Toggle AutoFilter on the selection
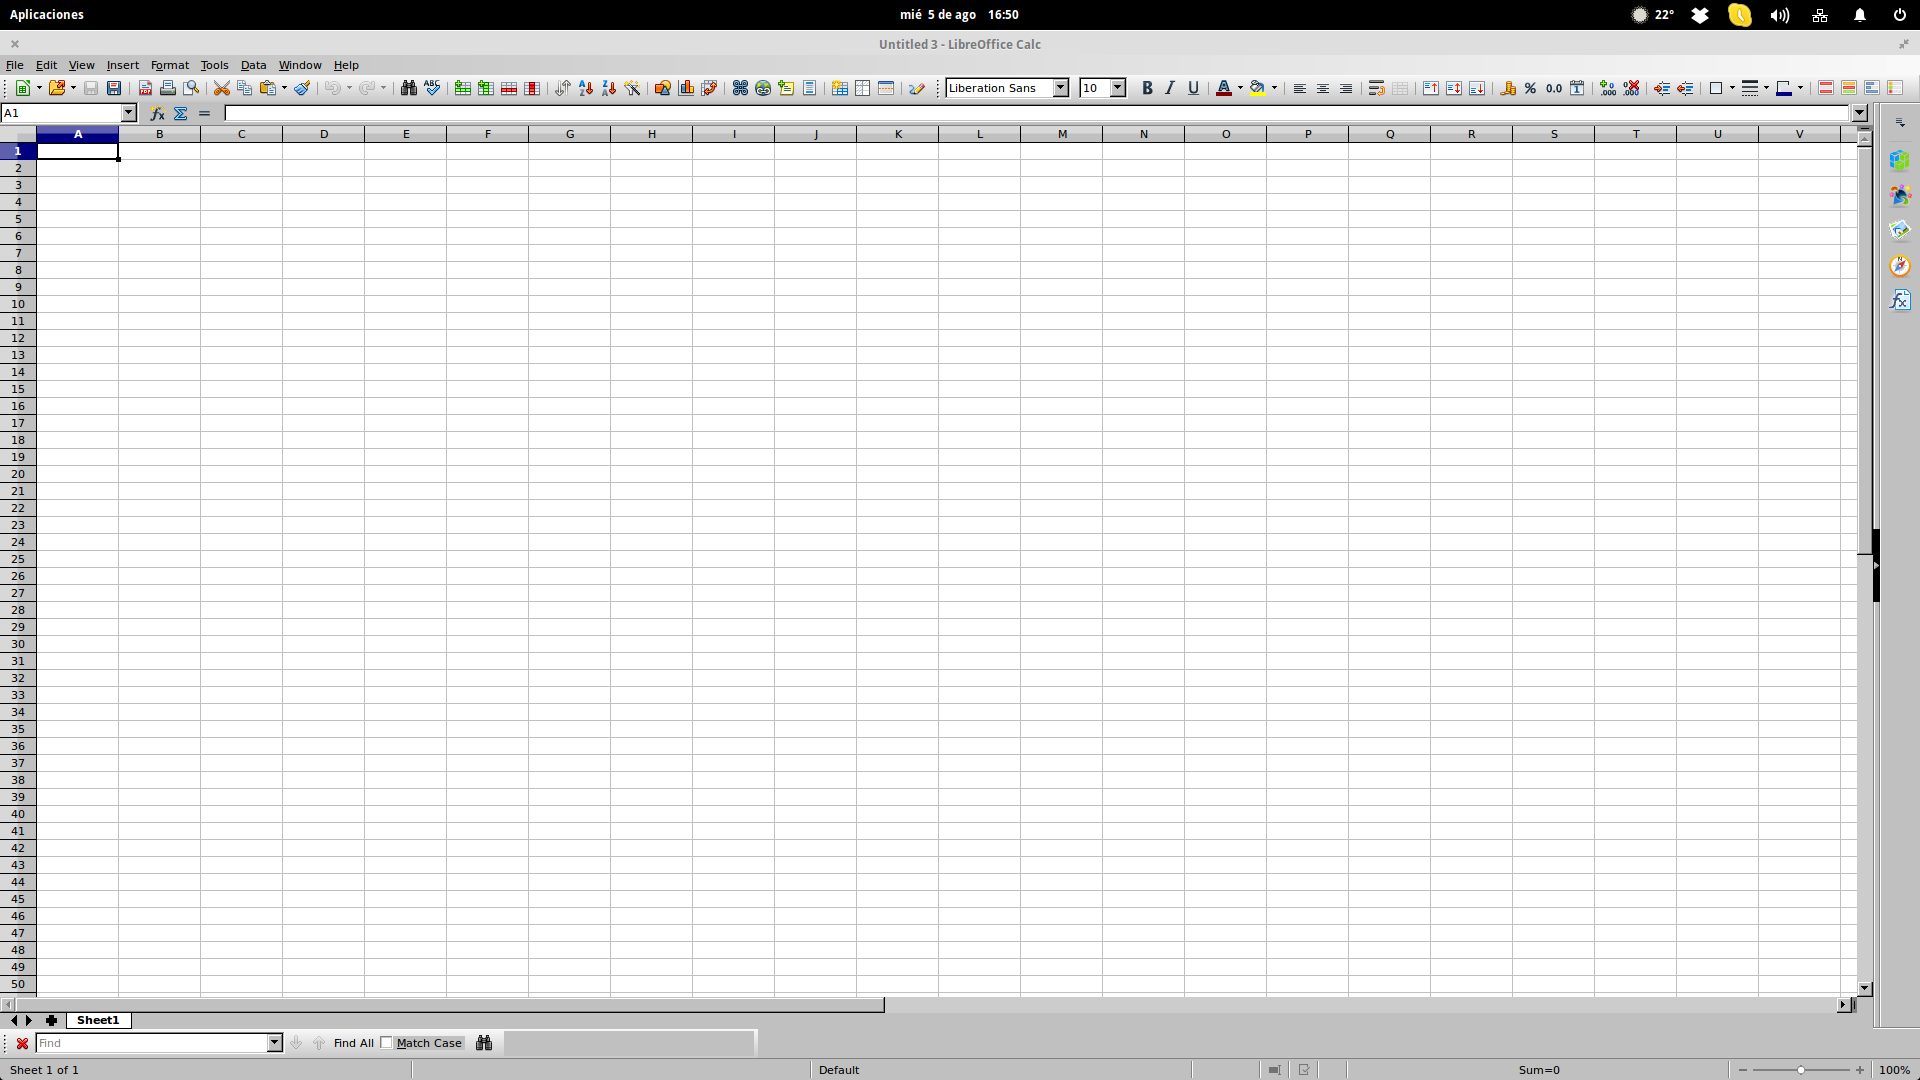This screenshot has height=1080, width=1920. (x=632, y=88)
